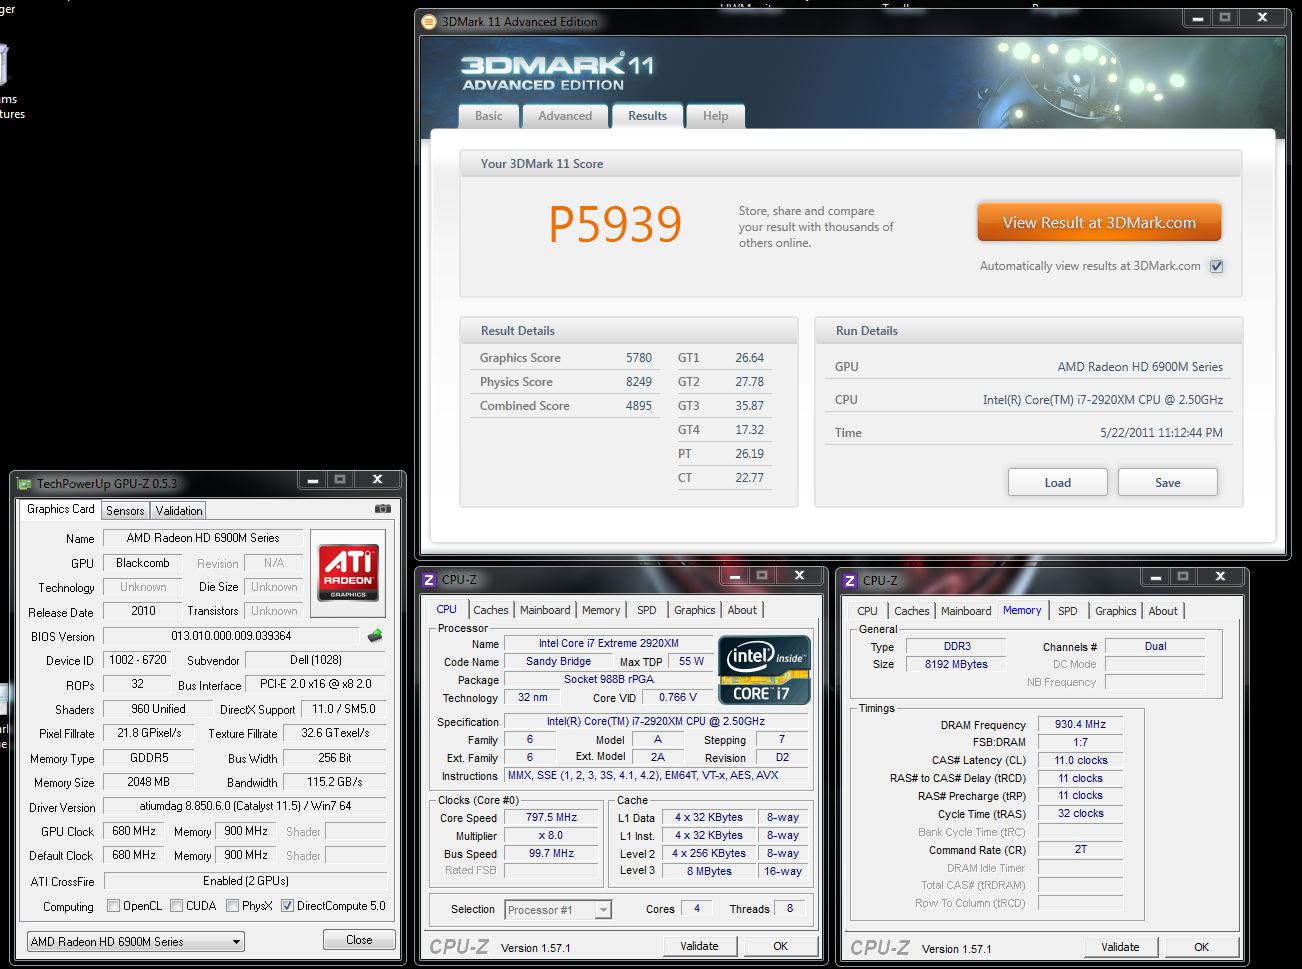Click the DRAM Frequency value 930.4 MHz
Viewport: 1302px width, 969px height.
point(1080,725)
